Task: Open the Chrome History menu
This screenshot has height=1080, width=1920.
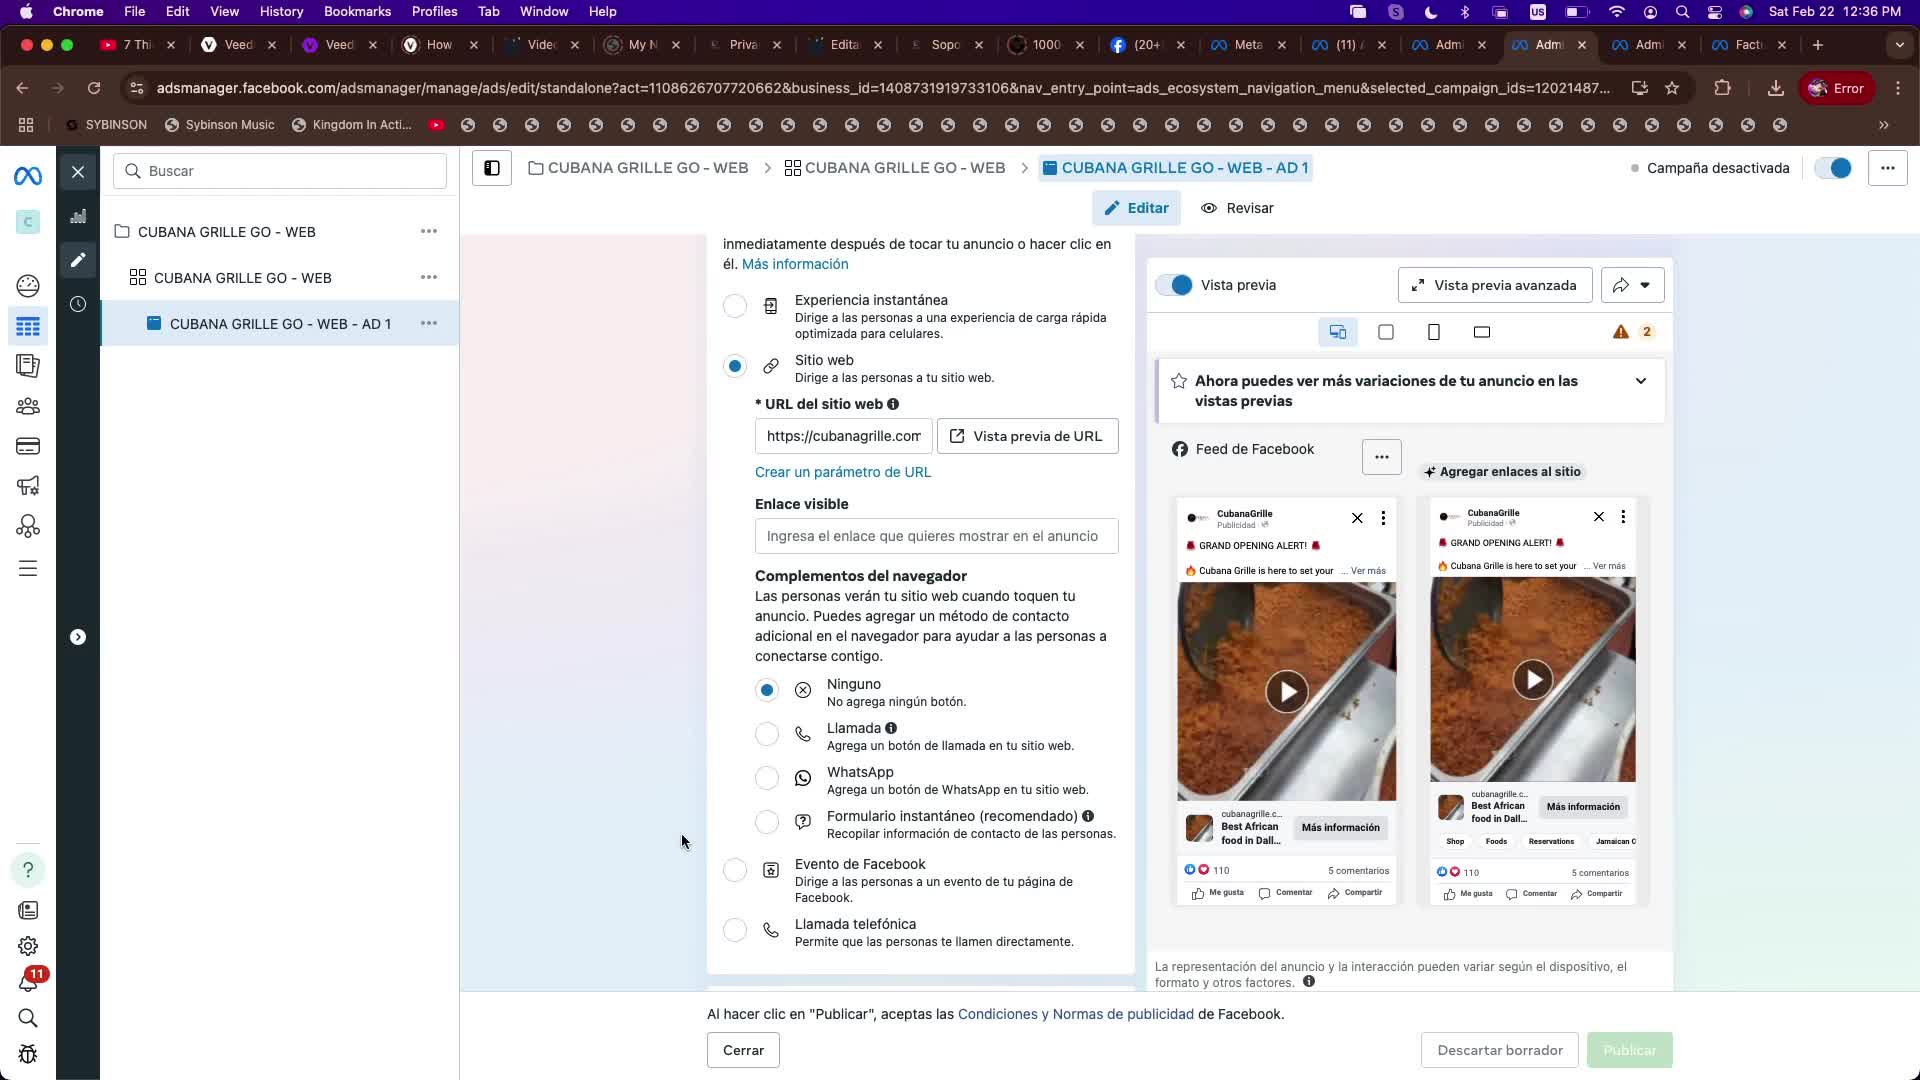Action: point(281,11)
